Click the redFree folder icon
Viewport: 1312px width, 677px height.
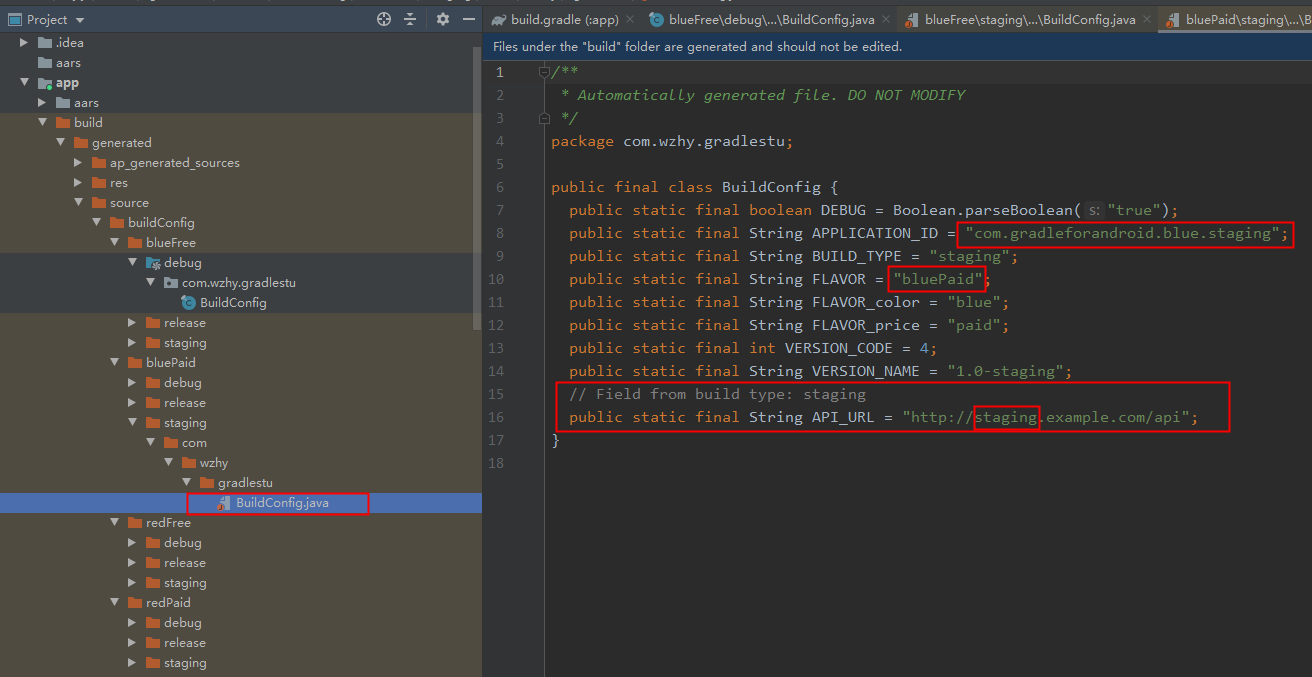click(135, 522)
